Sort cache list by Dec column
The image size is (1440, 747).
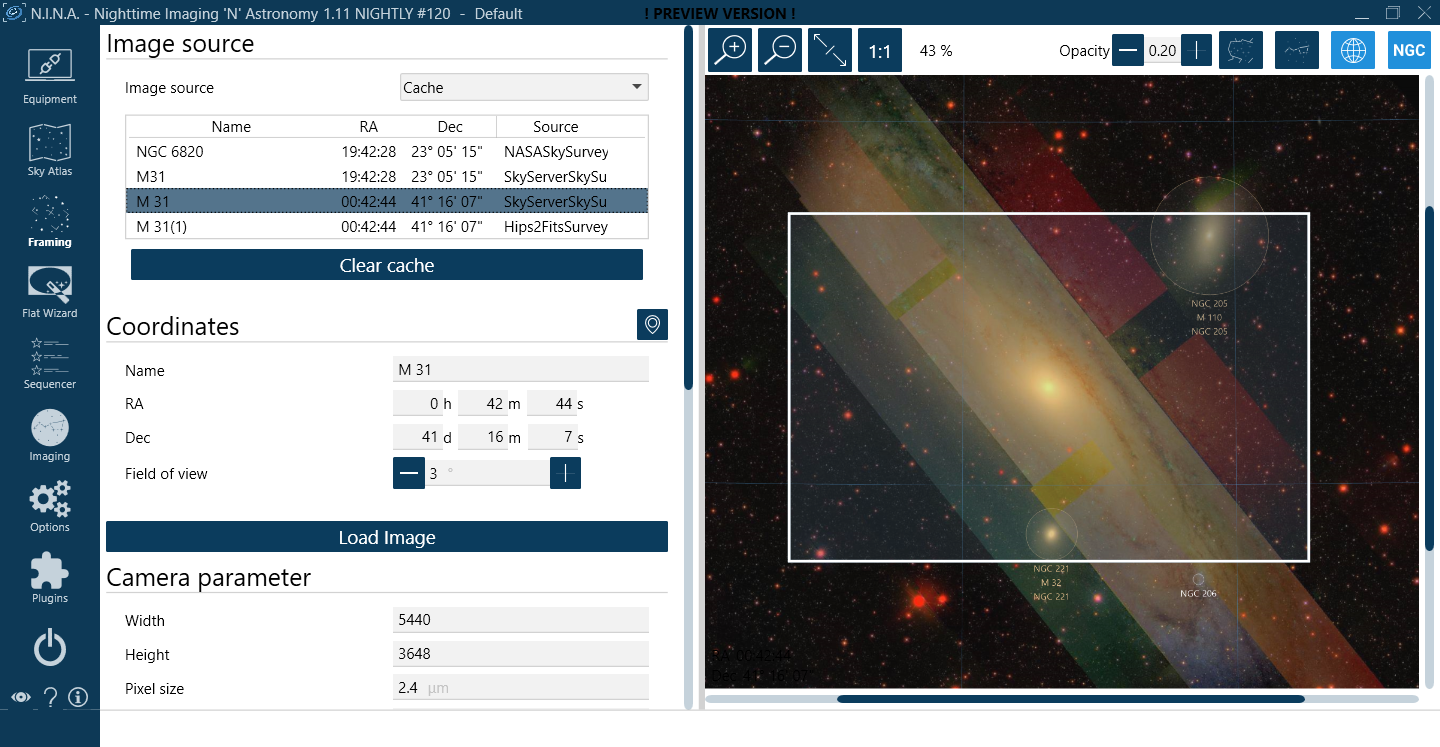point(450,127)
